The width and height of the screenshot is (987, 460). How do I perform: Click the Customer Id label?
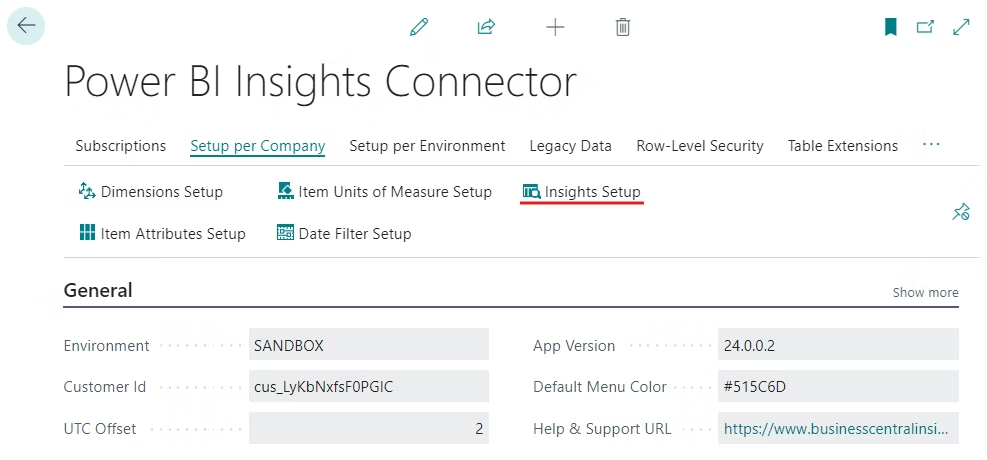pos(104,387)
